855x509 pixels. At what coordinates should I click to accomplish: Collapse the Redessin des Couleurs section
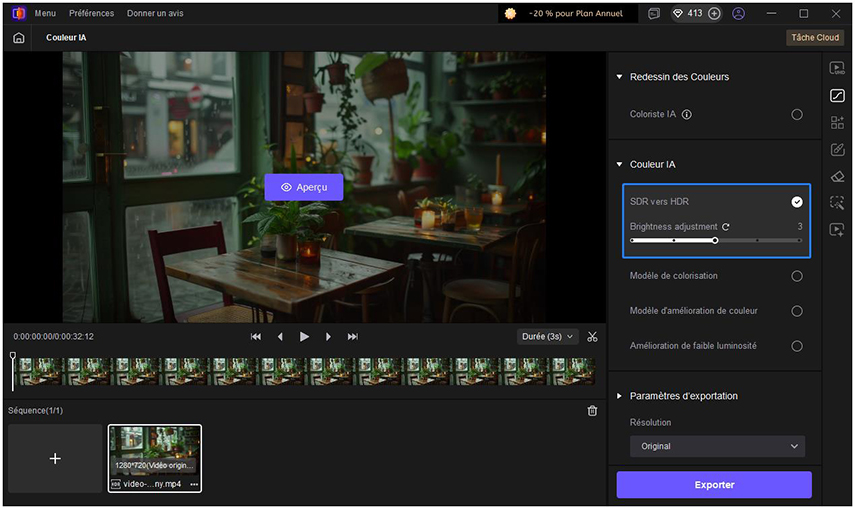(619, 77)
